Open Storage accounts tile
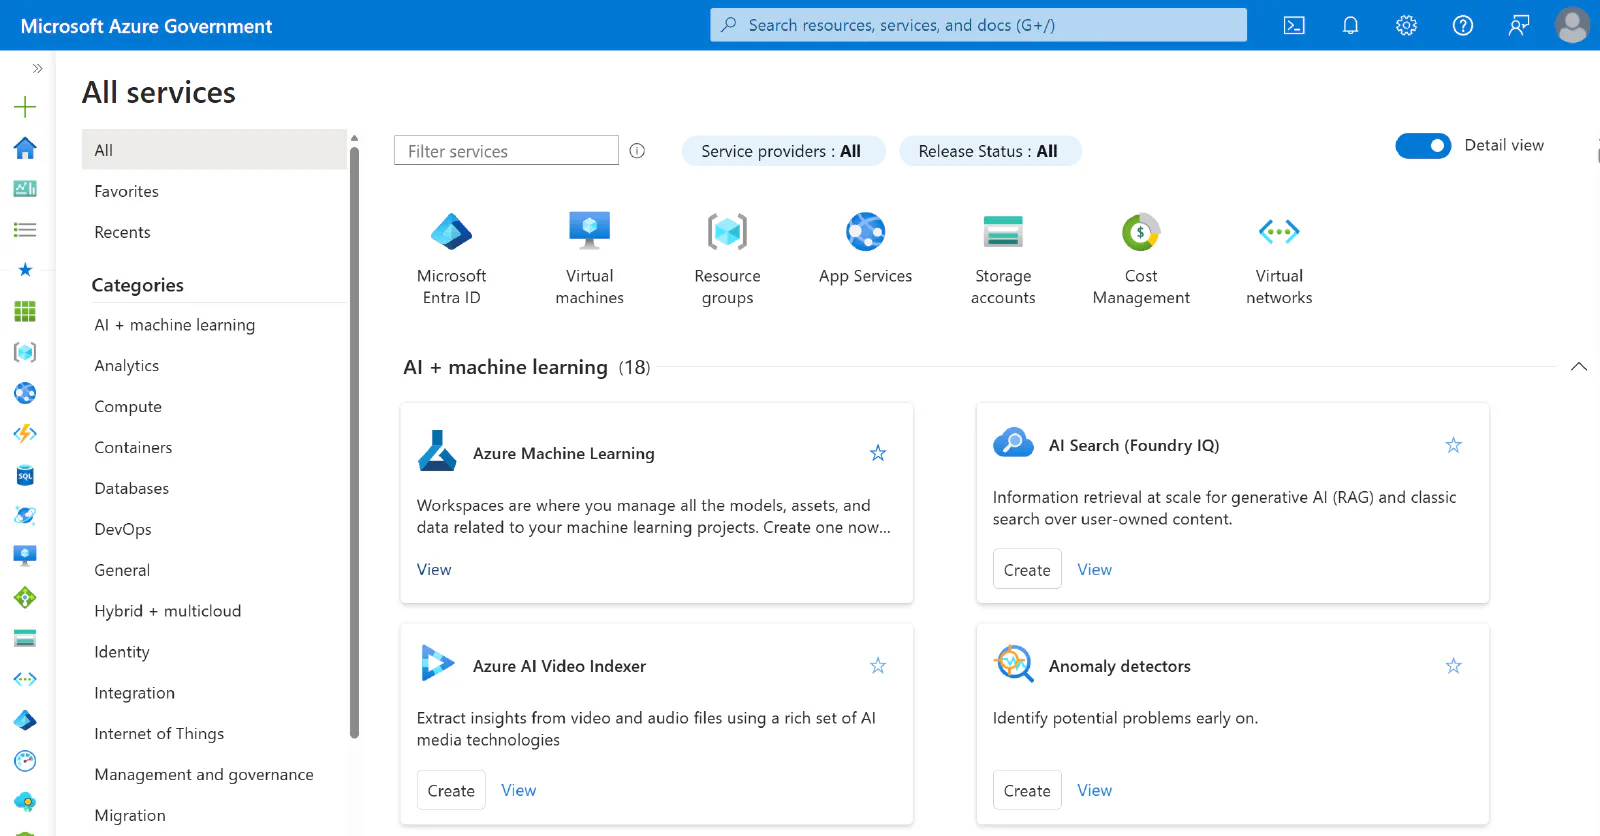The width and height of the screenshot is (1600, 836). pos(1003,258)
